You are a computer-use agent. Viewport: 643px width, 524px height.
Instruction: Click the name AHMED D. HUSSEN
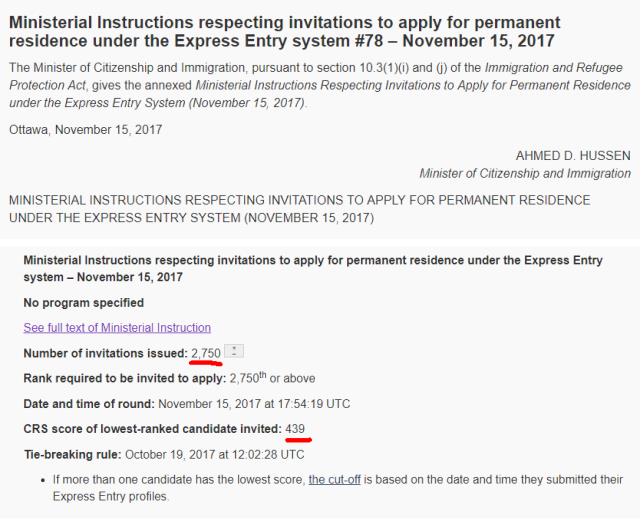[x=573, y=156]
